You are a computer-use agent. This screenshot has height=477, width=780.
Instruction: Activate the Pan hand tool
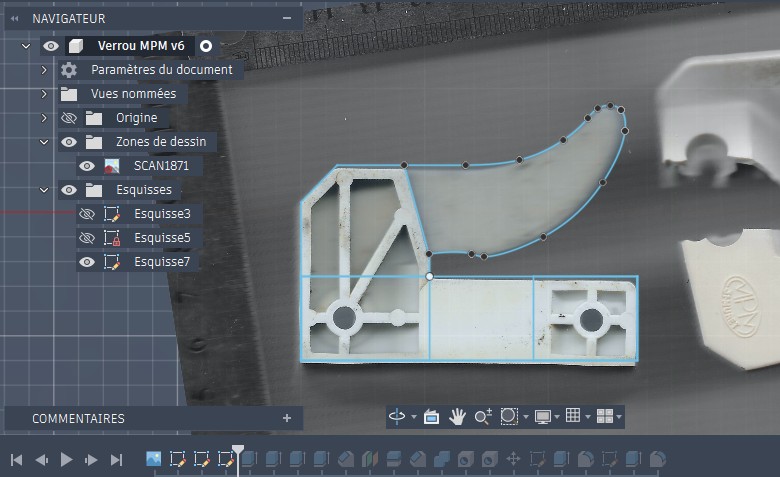pos(458,417)
